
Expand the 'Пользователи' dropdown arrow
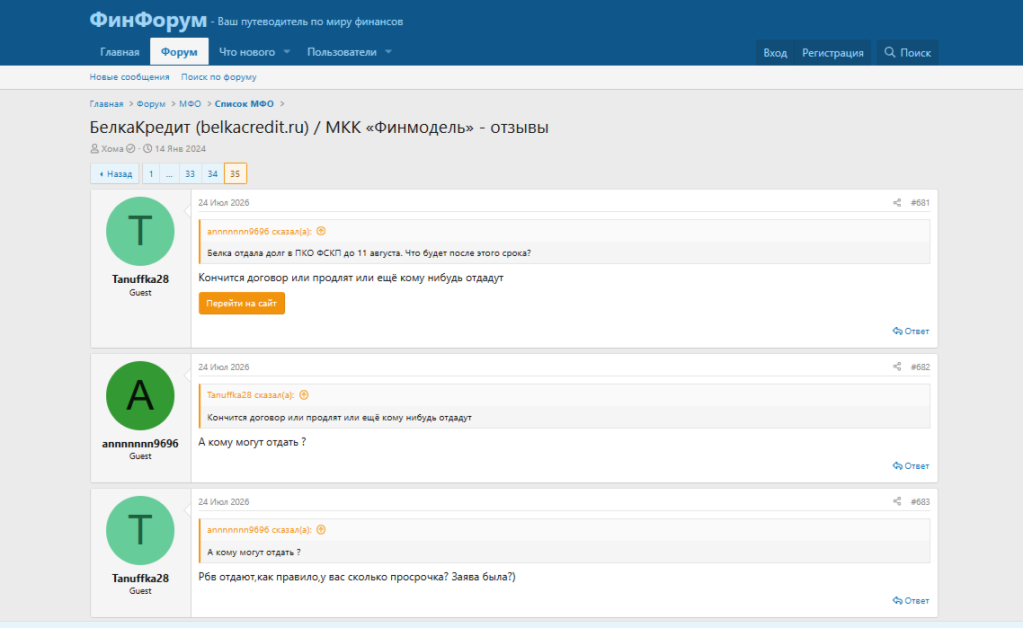click(x=388, y=52)
